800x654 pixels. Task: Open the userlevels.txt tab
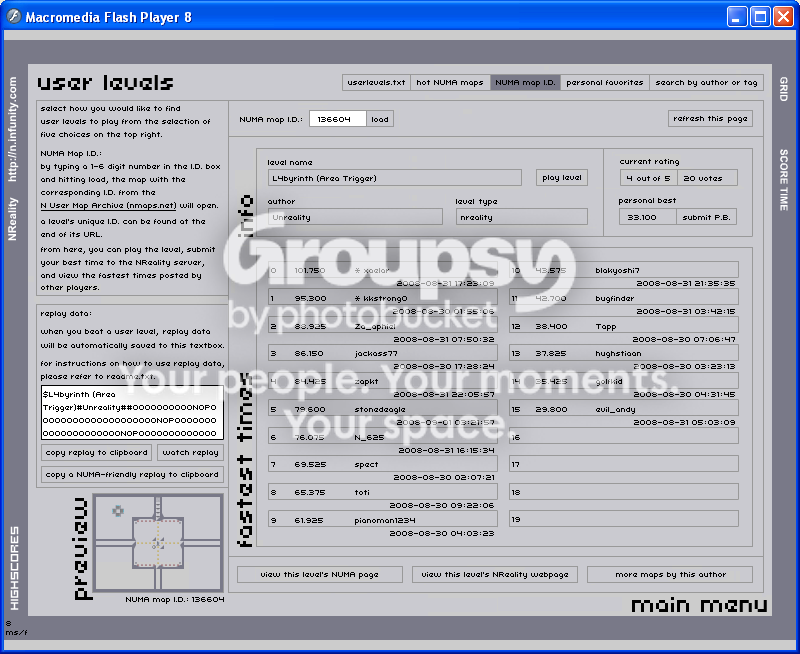[x=376, y=83]
